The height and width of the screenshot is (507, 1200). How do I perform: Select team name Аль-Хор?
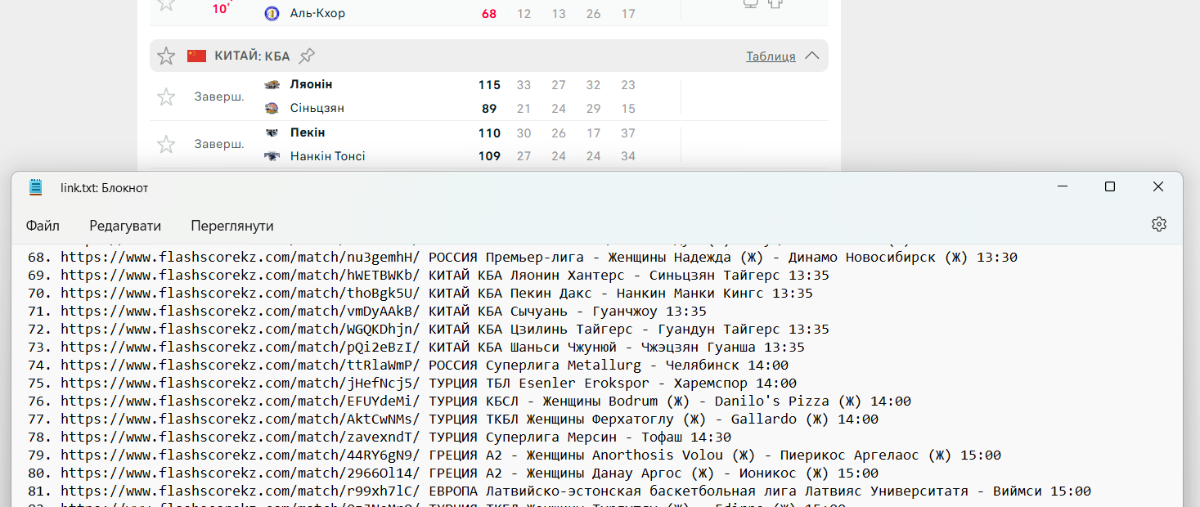pyautogui.click(x=319, y=14)
